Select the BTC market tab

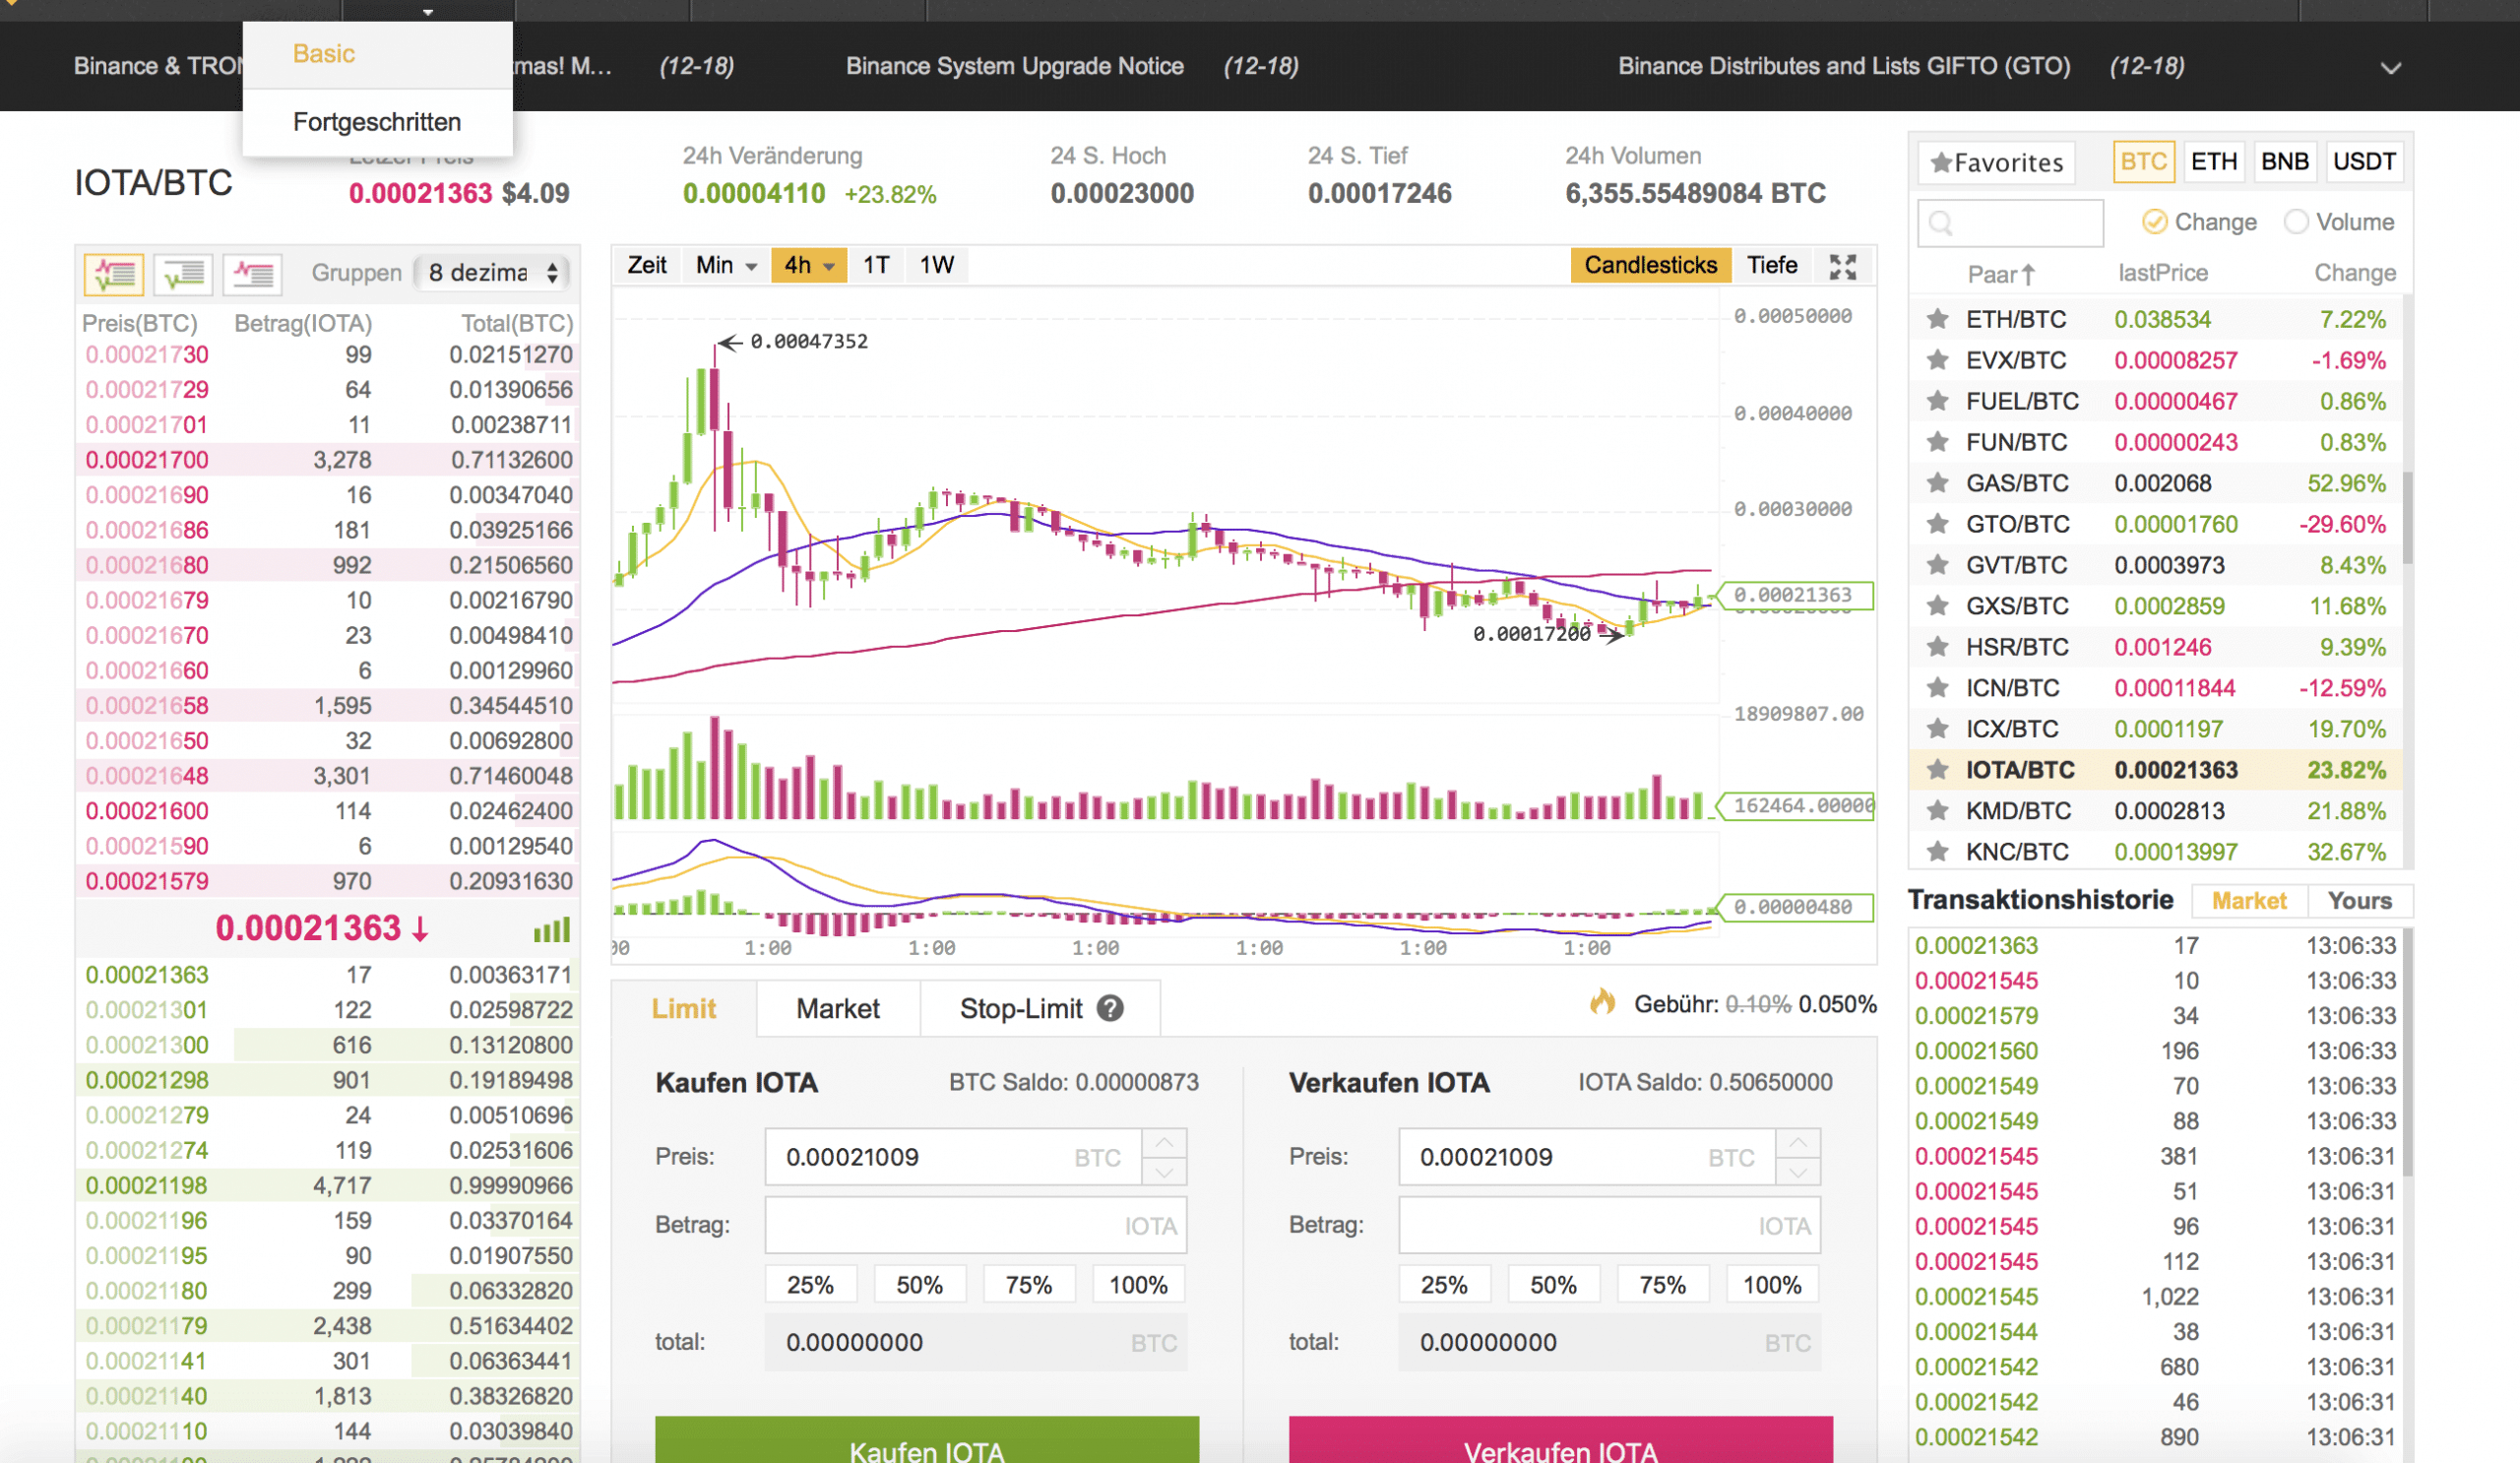pyautogui.click(x=2143, y=162)
